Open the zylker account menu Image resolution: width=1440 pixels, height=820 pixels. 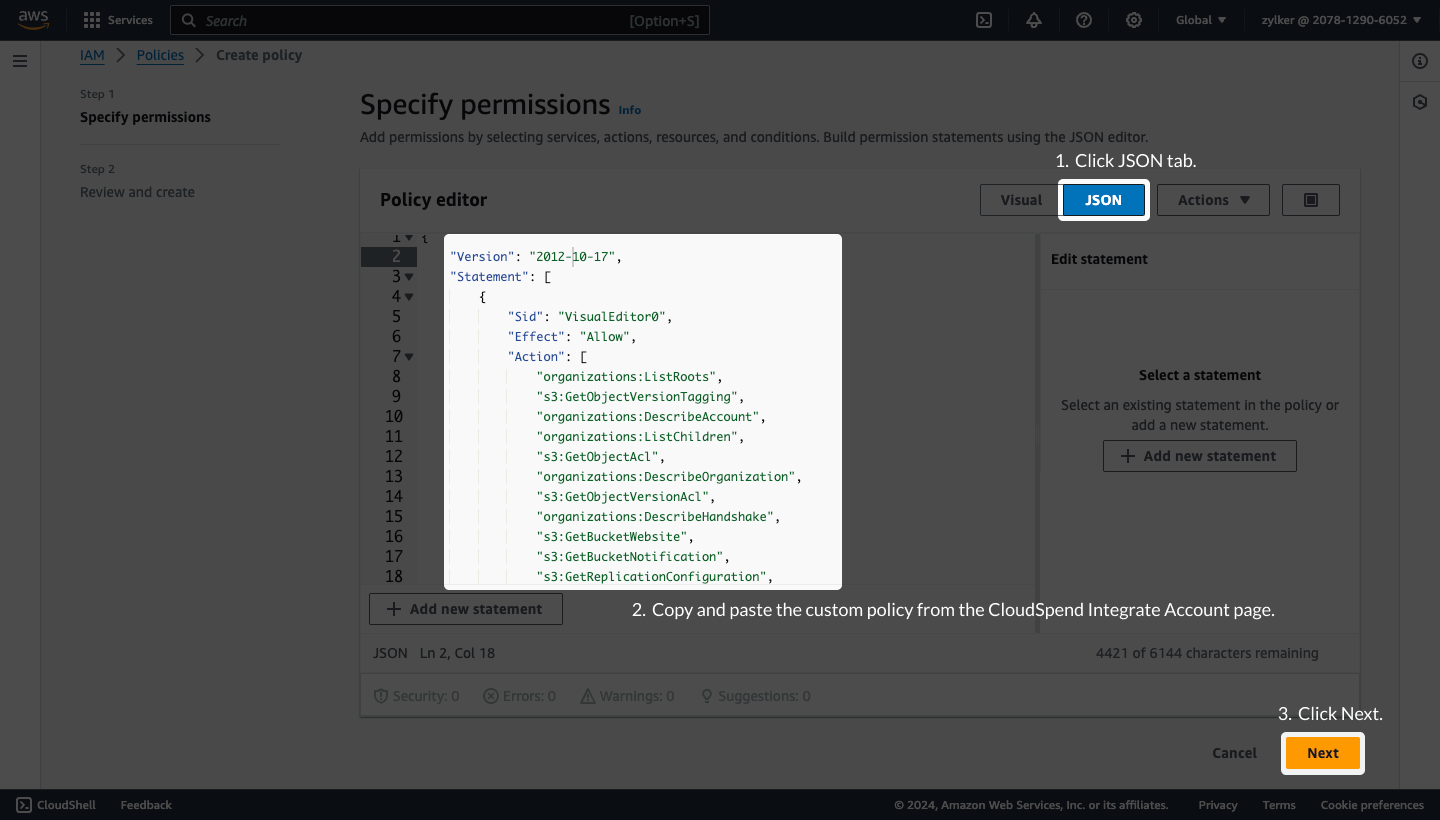point(1340,20)
